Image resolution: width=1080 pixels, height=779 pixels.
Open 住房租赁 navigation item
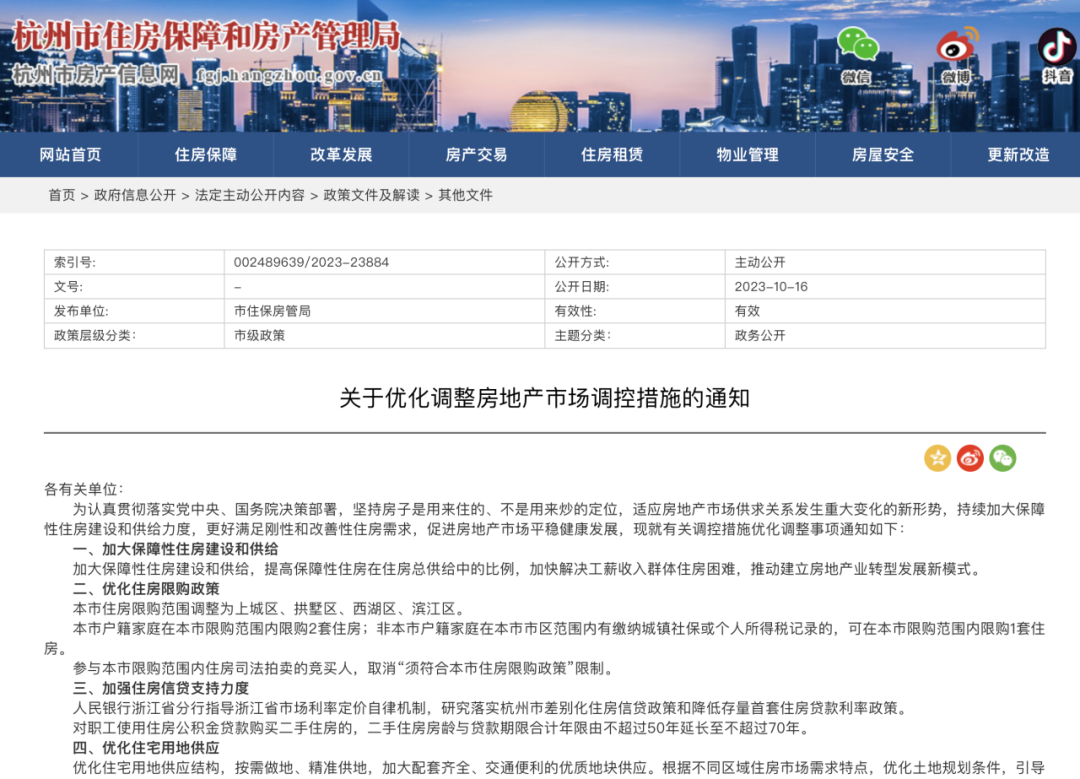tap(612, 155)
